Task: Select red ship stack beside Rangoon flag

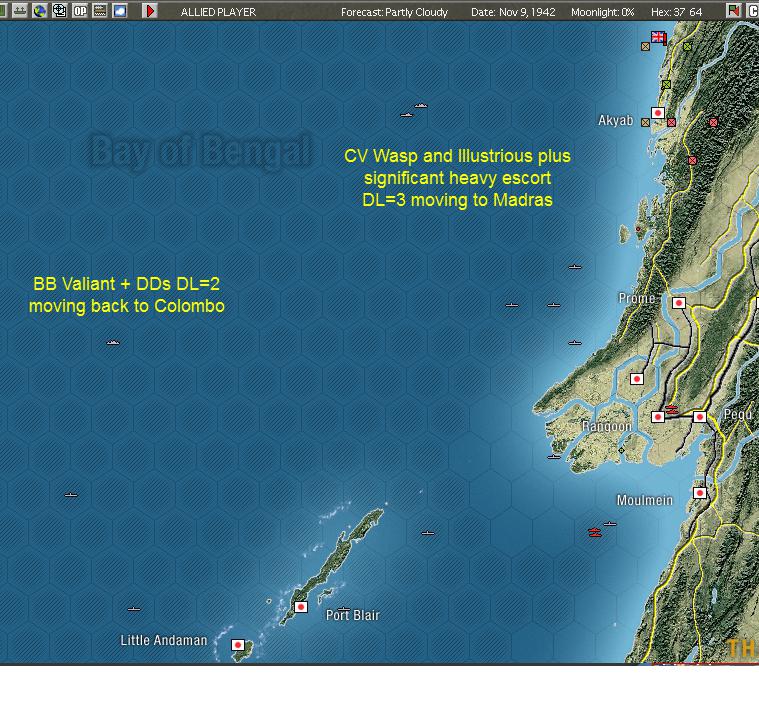Action: (671, 410)
